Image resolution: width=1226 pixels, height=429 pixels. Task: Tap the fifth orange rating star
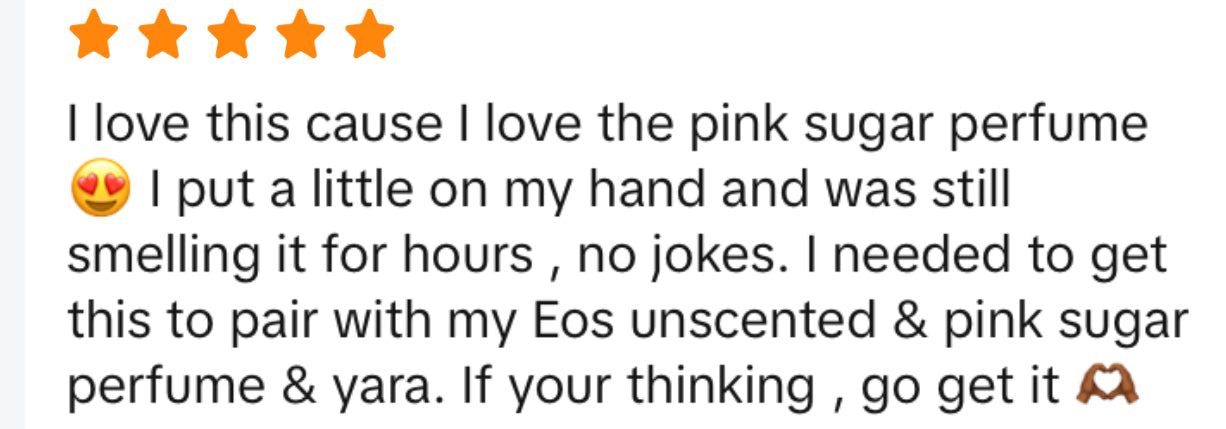point(369,37)
